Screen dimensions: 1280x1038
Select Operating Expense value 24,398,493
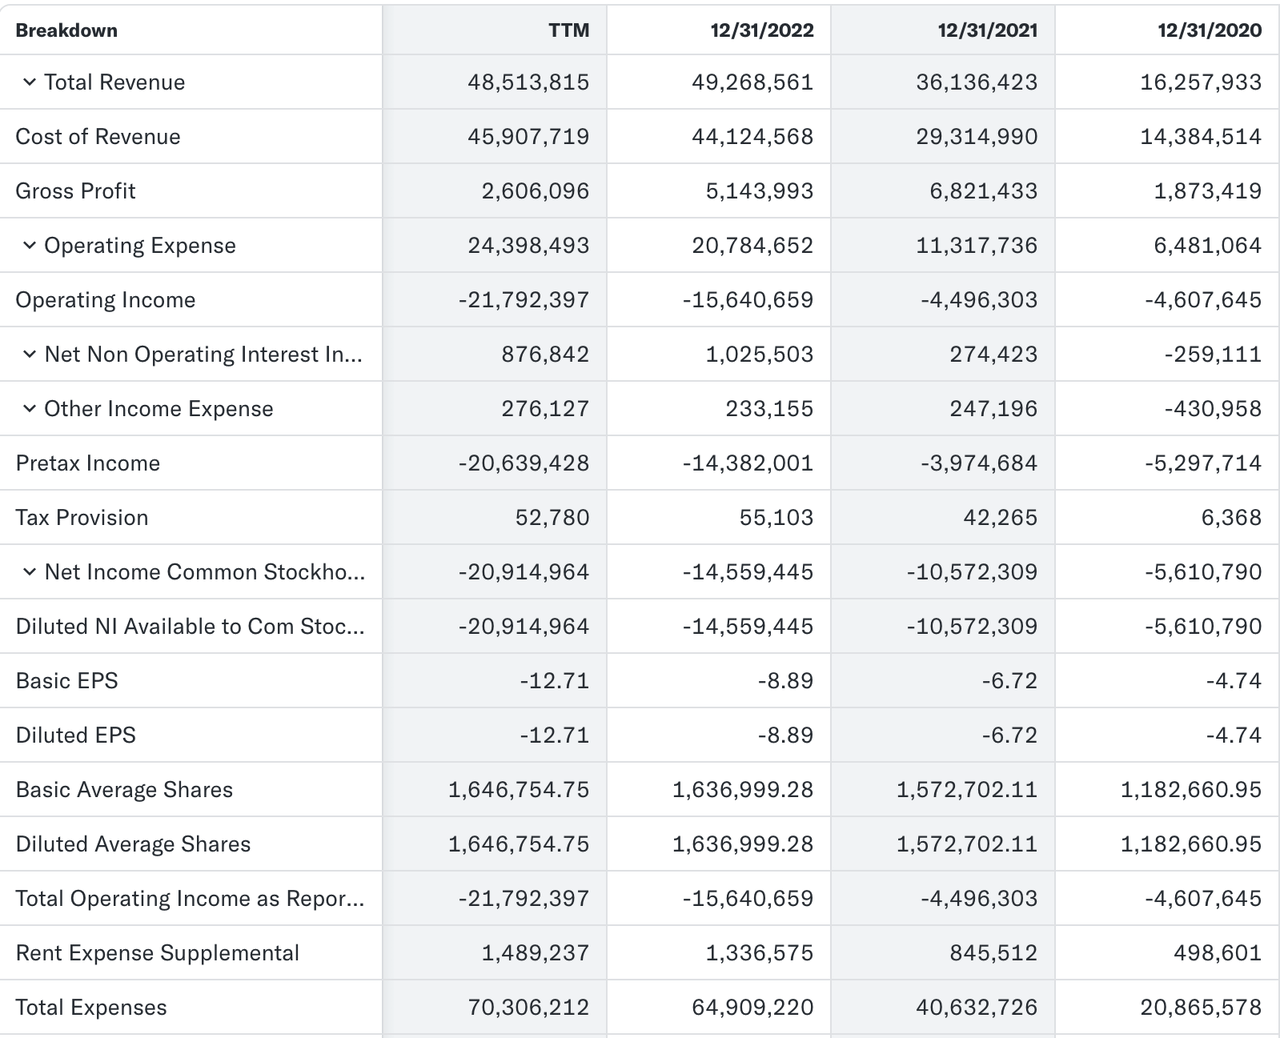[528, 245]
